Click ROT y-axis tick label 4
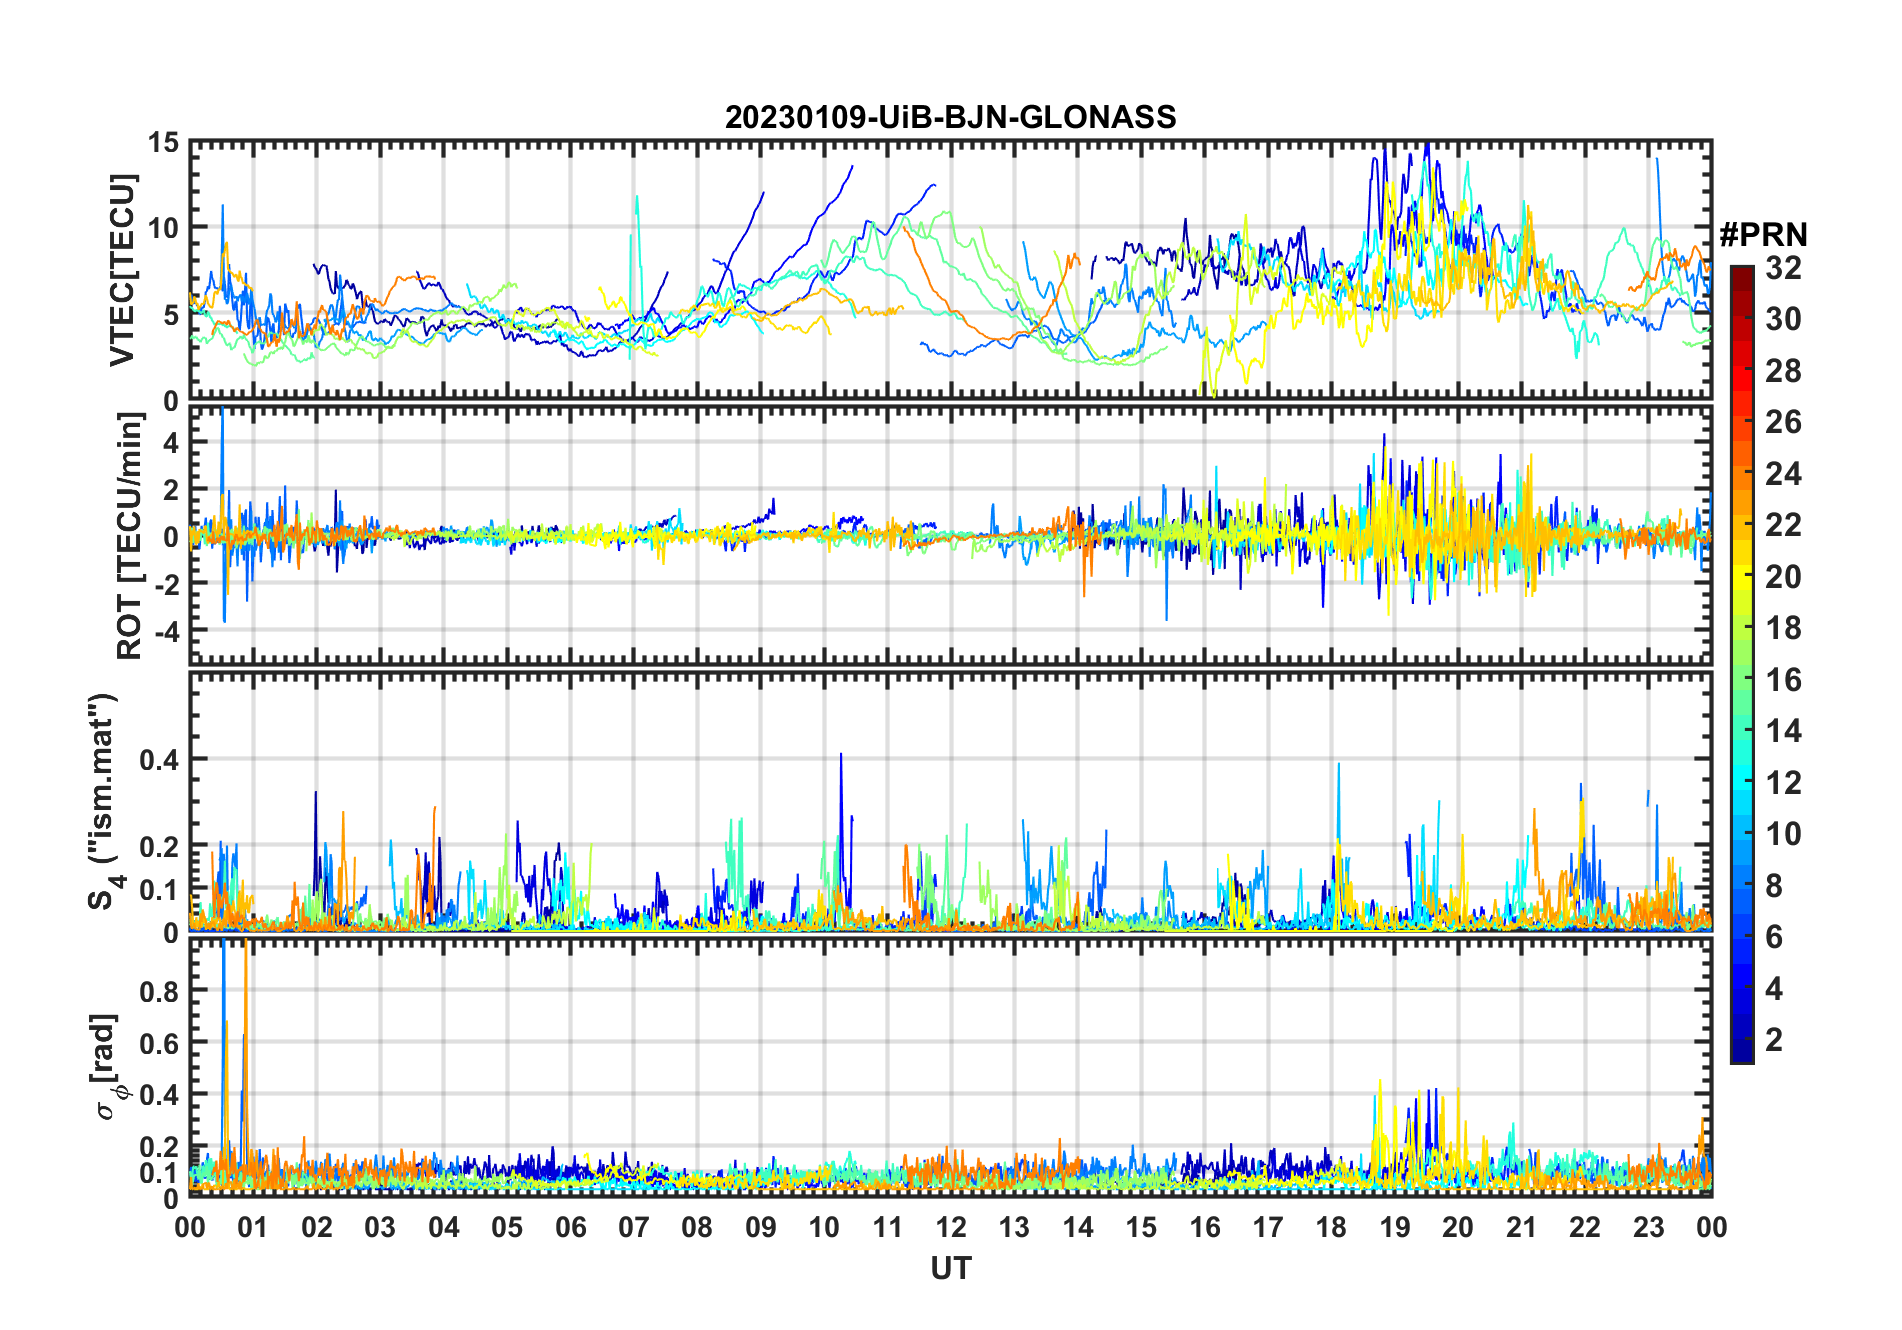Image resolution: width=1902 pixels, height=1330 pixels. click(171, 442)
